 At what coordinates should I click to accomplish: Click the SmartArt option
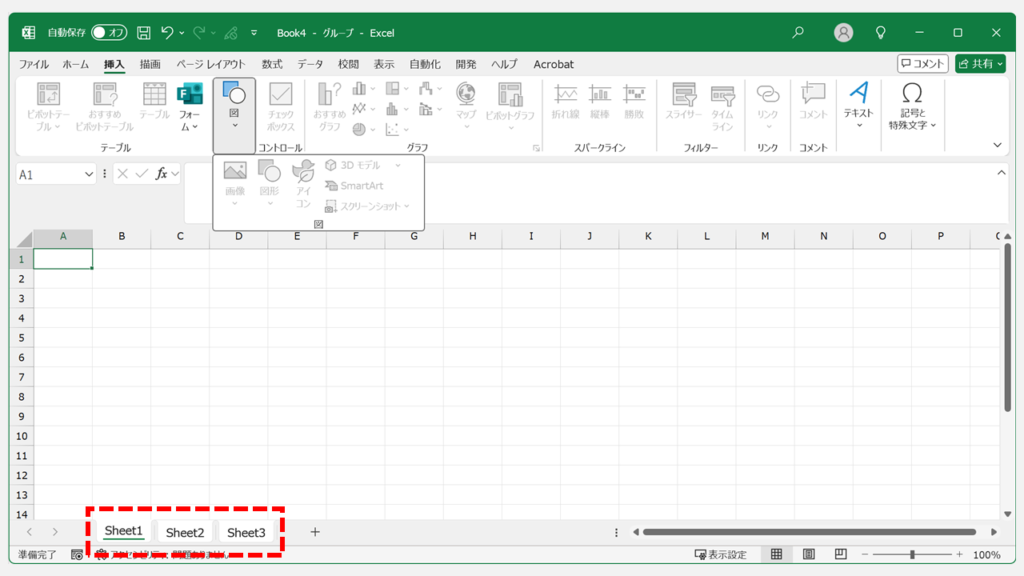[x=354, y=185]
